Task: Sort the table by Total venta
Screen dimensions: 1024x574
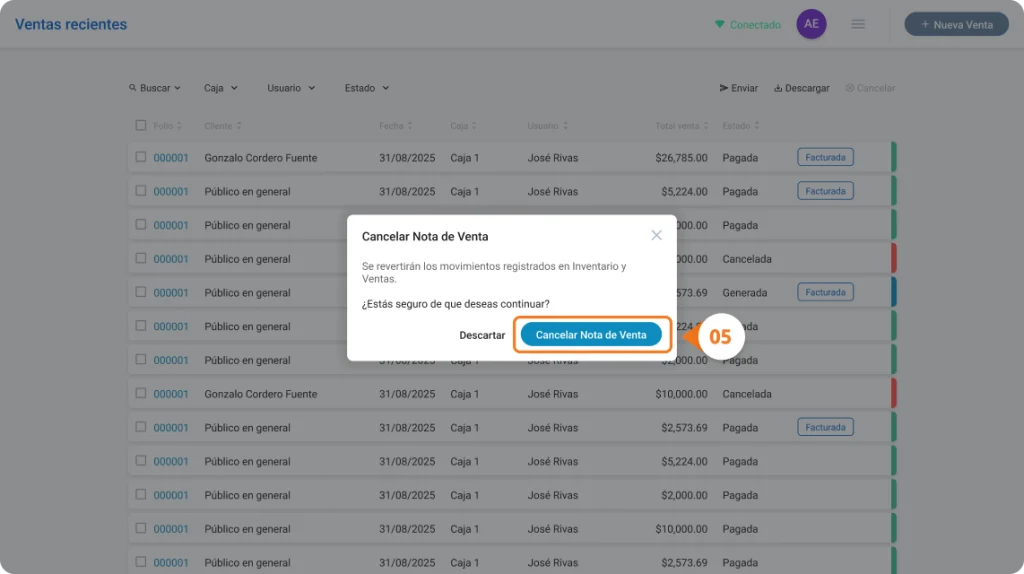Action: coord(682,125)
